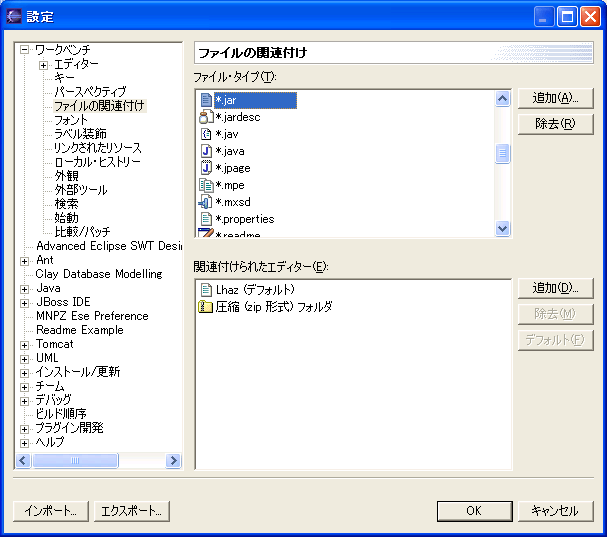Expand the Ant tree node
The image size is (607, 537).
(x=24, y=261)
